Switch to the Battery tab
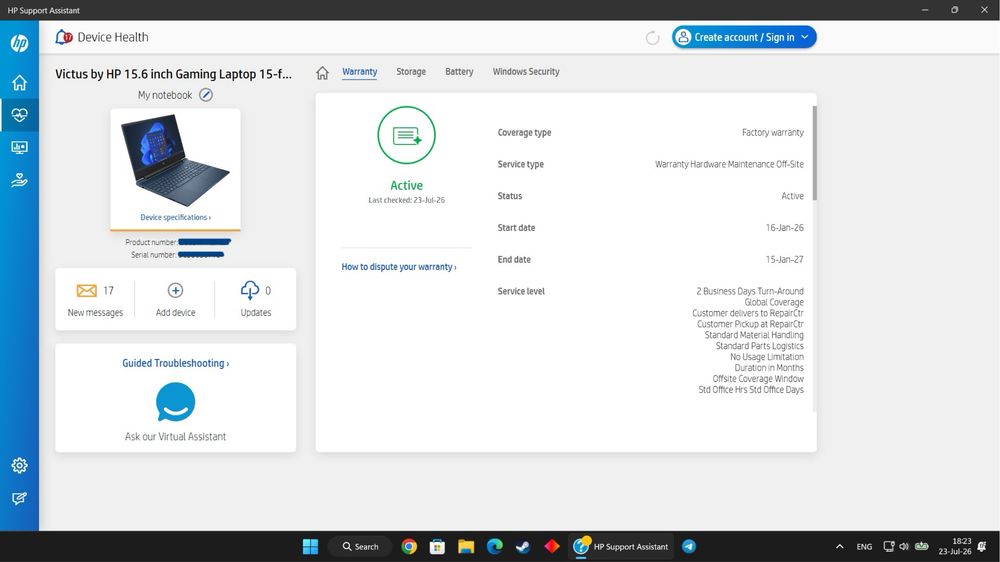1000x562 pixels. [x=459, y=71]
